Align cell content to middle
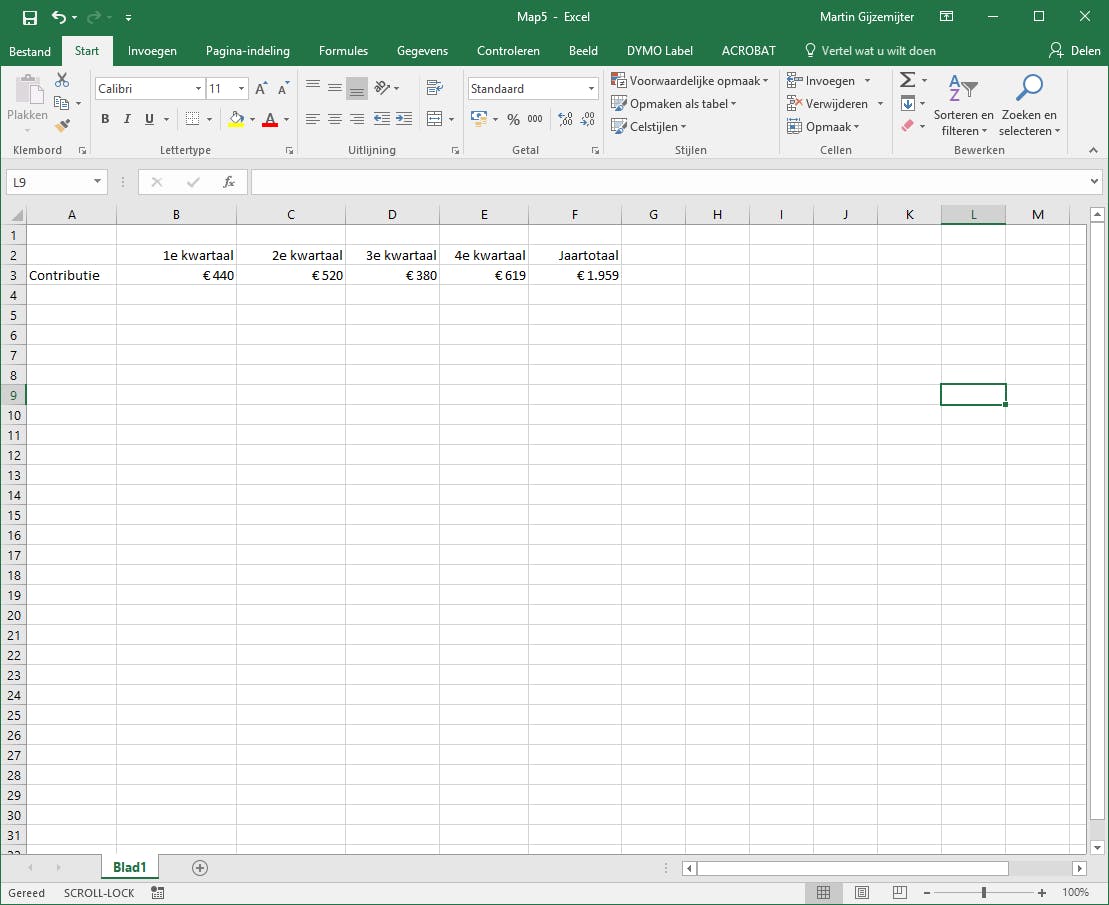 pos(335,88)
